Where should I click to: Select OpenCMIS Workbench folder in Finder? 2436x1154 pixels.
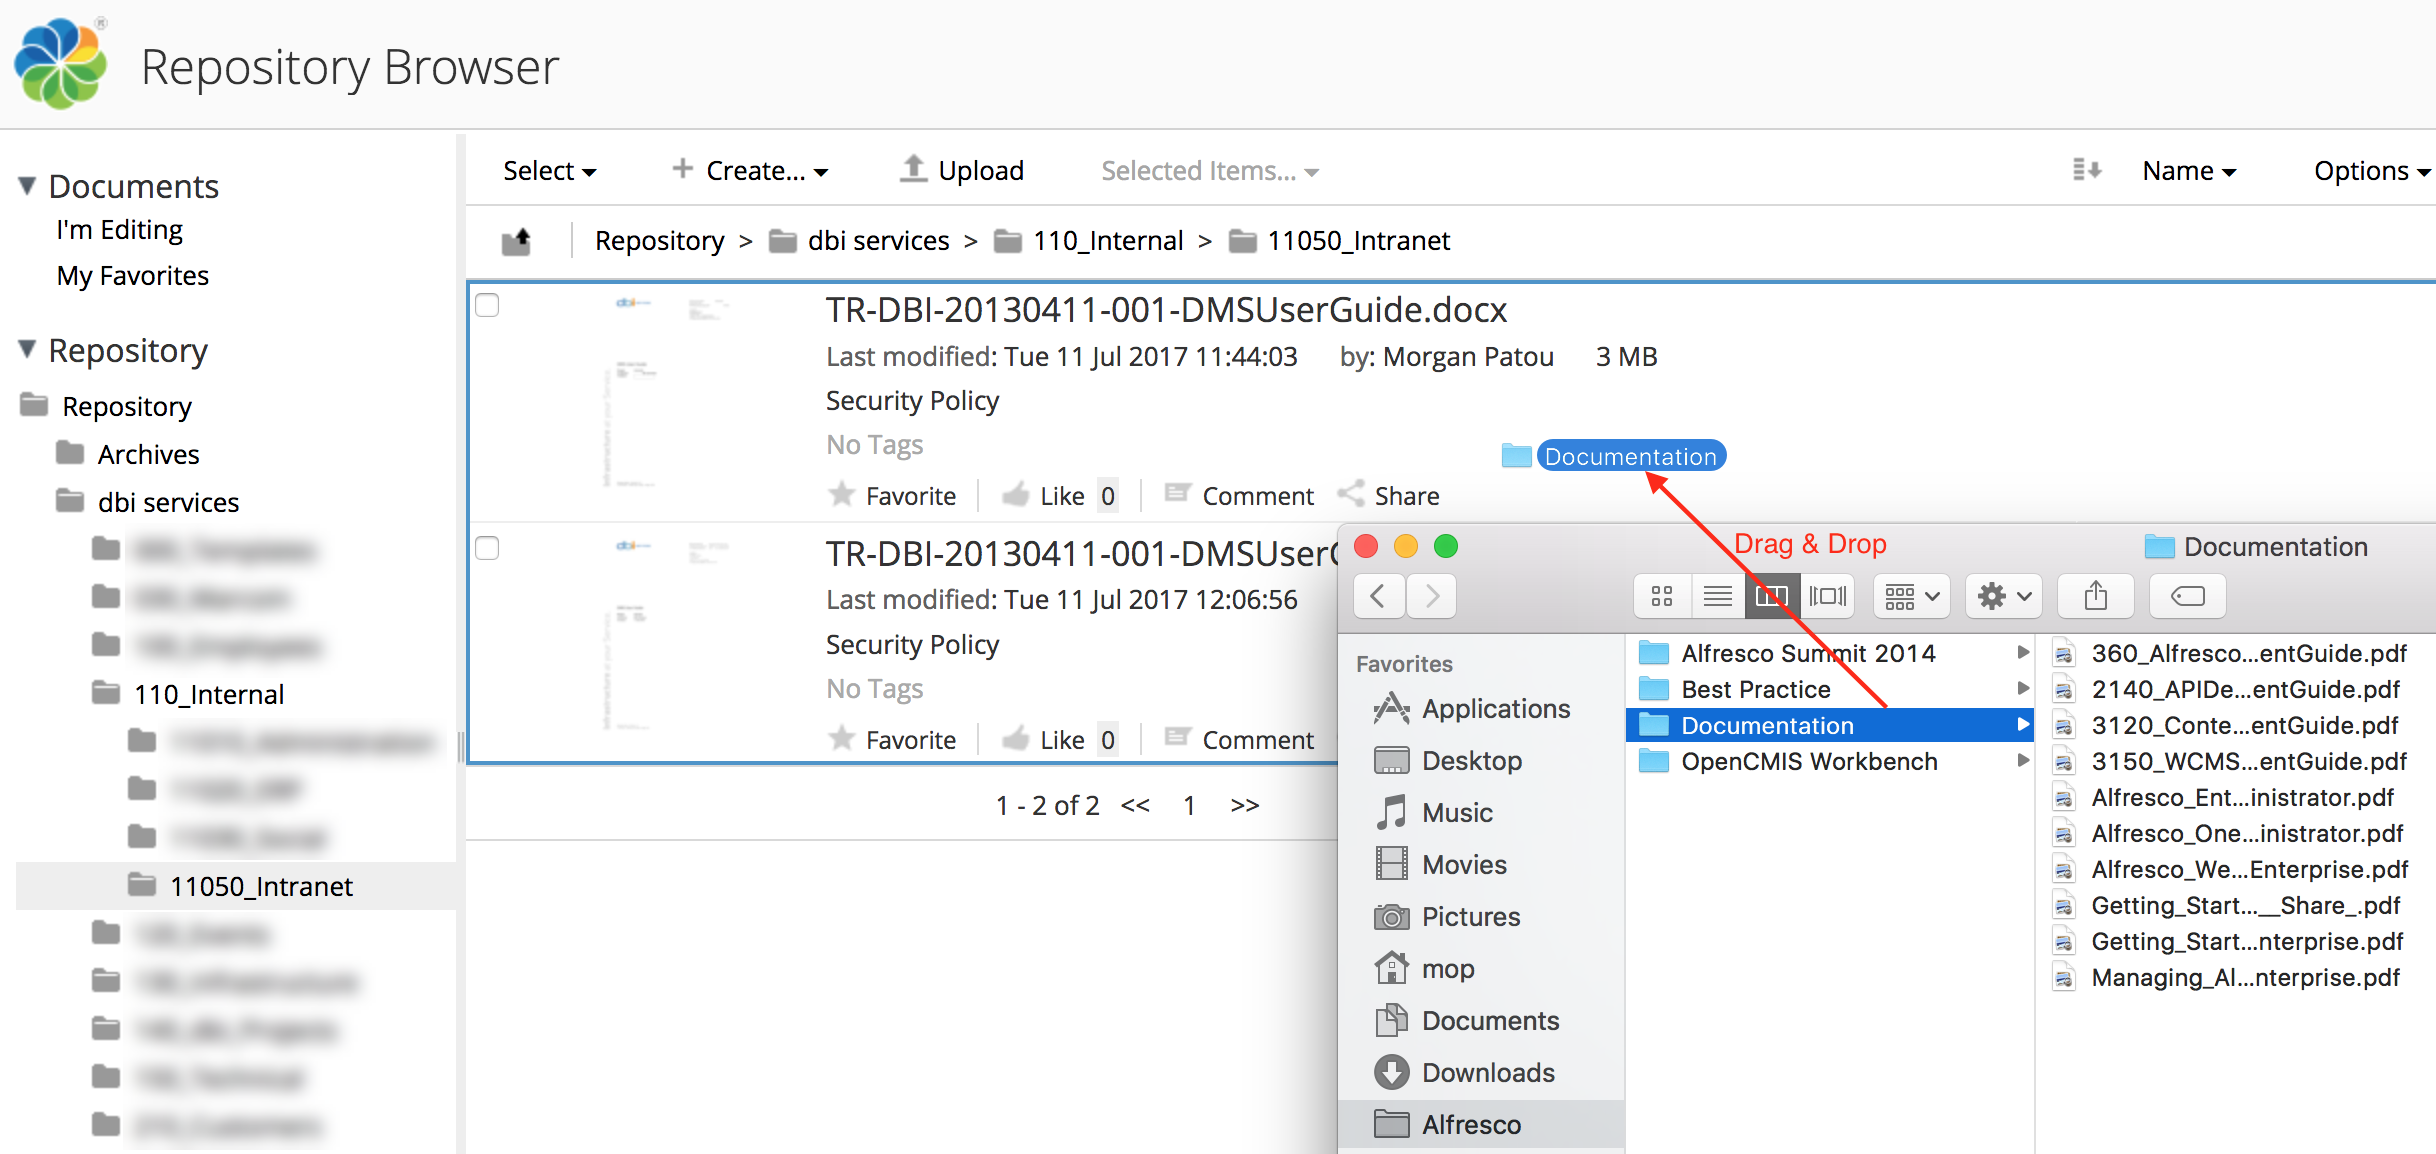pyautogui.click(x=1832, y=761)
